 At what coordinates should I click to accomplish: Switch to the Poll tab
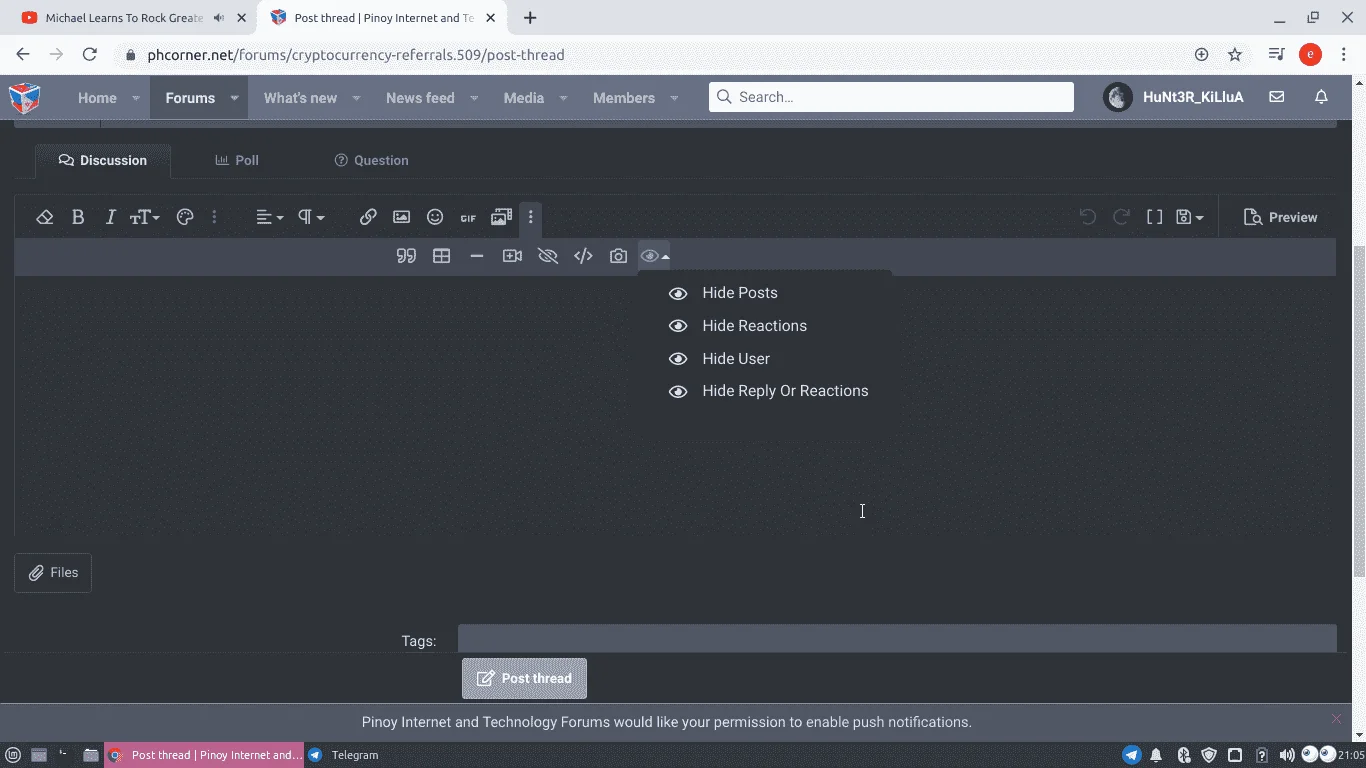[x=237, y=160]
